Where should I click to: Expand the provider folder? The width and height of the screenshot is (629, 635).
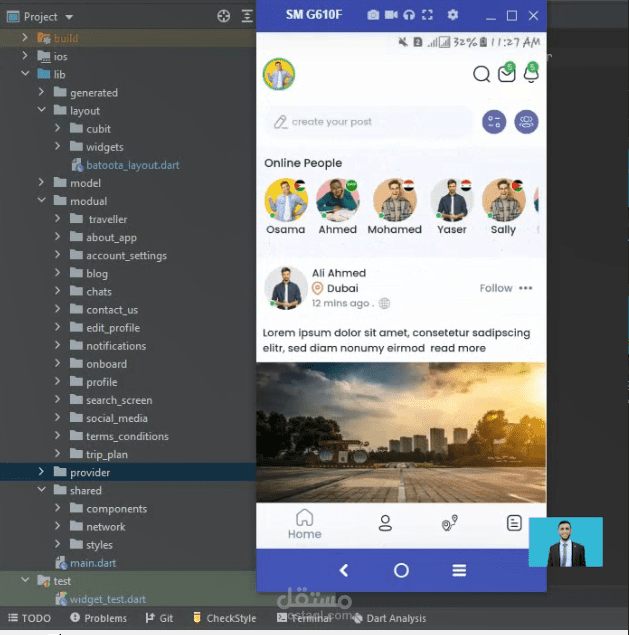[x=41, y=472]
